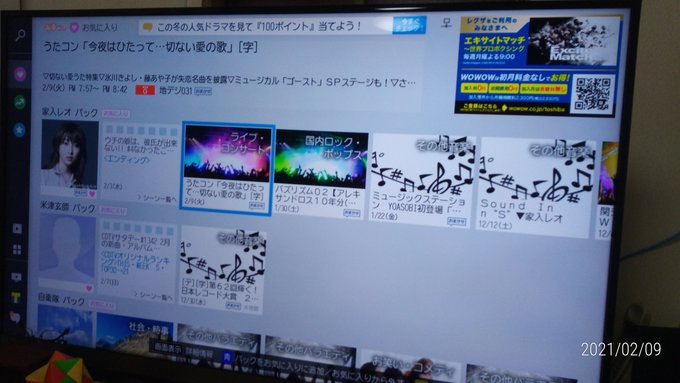Screen dimensions: 680x383
Task: Open the WOWOW エキサイトマッチ advertisement
Action: coord(538,66)
